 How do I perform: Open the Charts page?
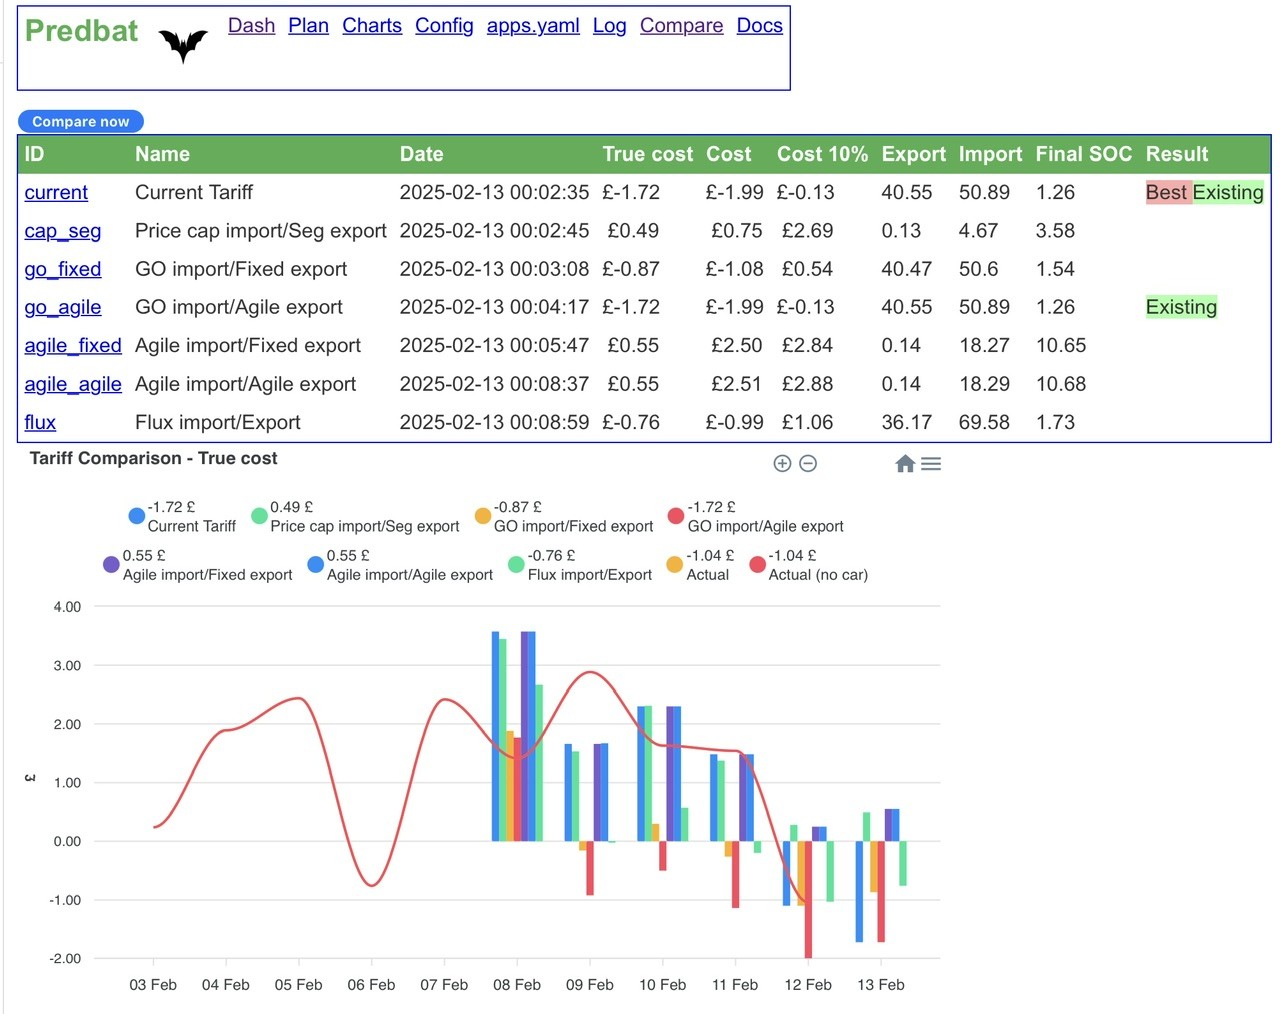(372, 25)
